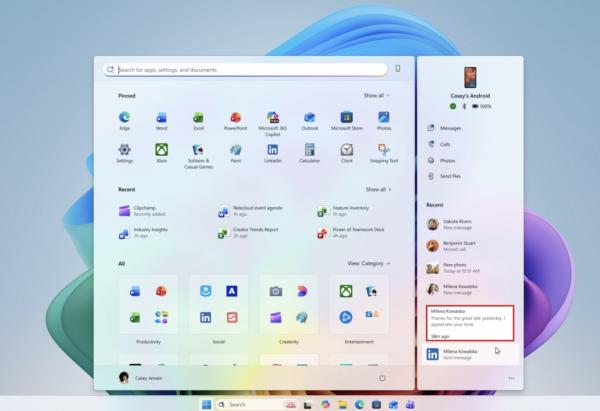Select Send files in the phone panel
Viewport: 600px width, 411px height.
tap(444, 176)
